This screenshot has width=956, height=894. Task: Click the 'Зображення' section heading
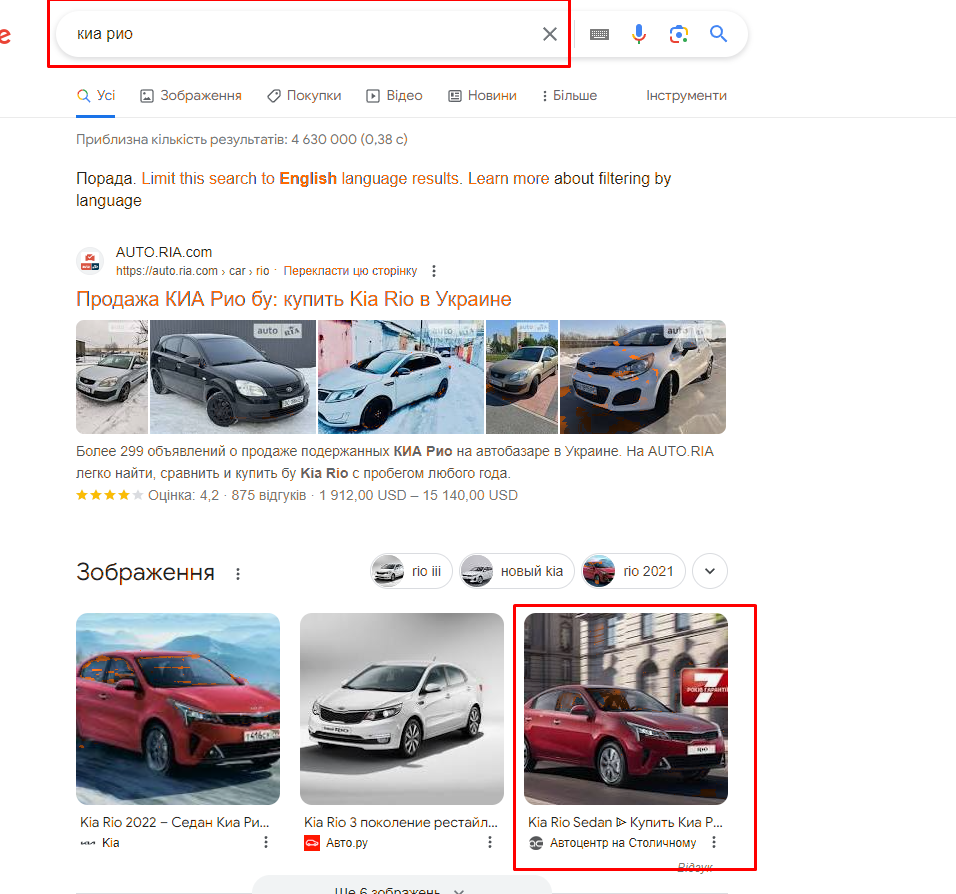point(145,573)
